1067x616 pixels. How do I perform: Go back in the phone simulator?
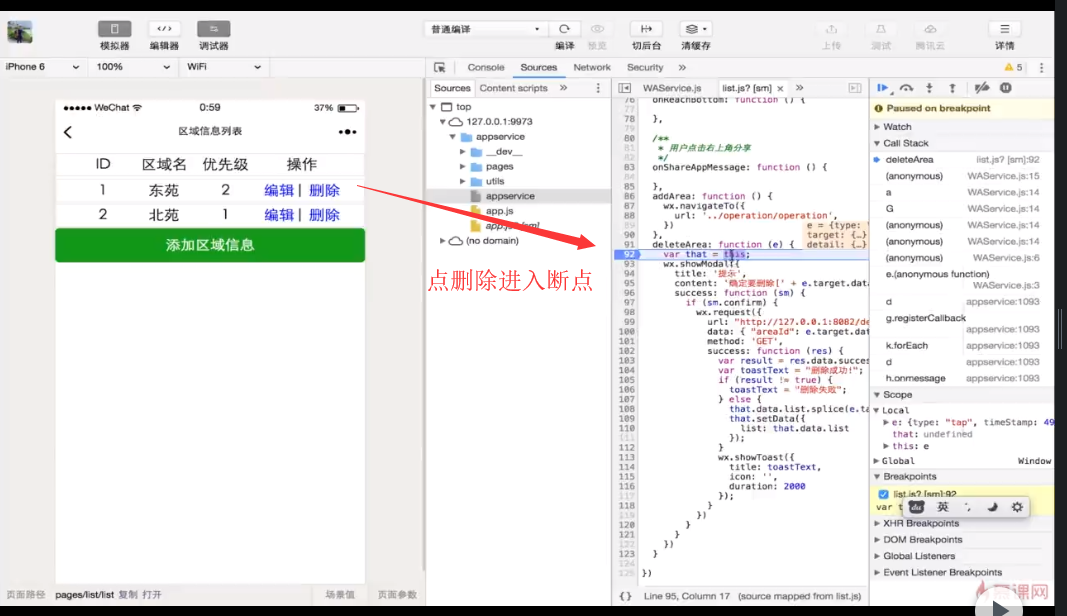67,132
